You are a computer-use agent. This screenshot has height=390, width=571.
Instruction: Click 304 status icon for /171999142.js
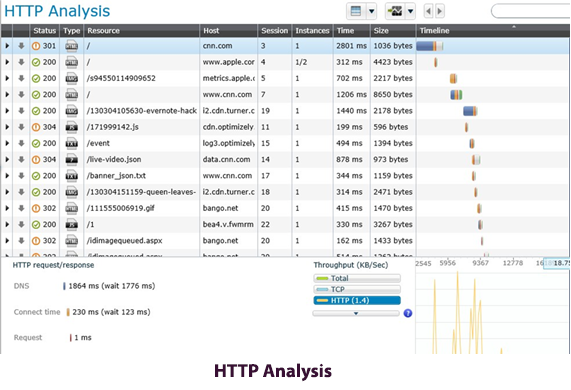coord(36,127)
